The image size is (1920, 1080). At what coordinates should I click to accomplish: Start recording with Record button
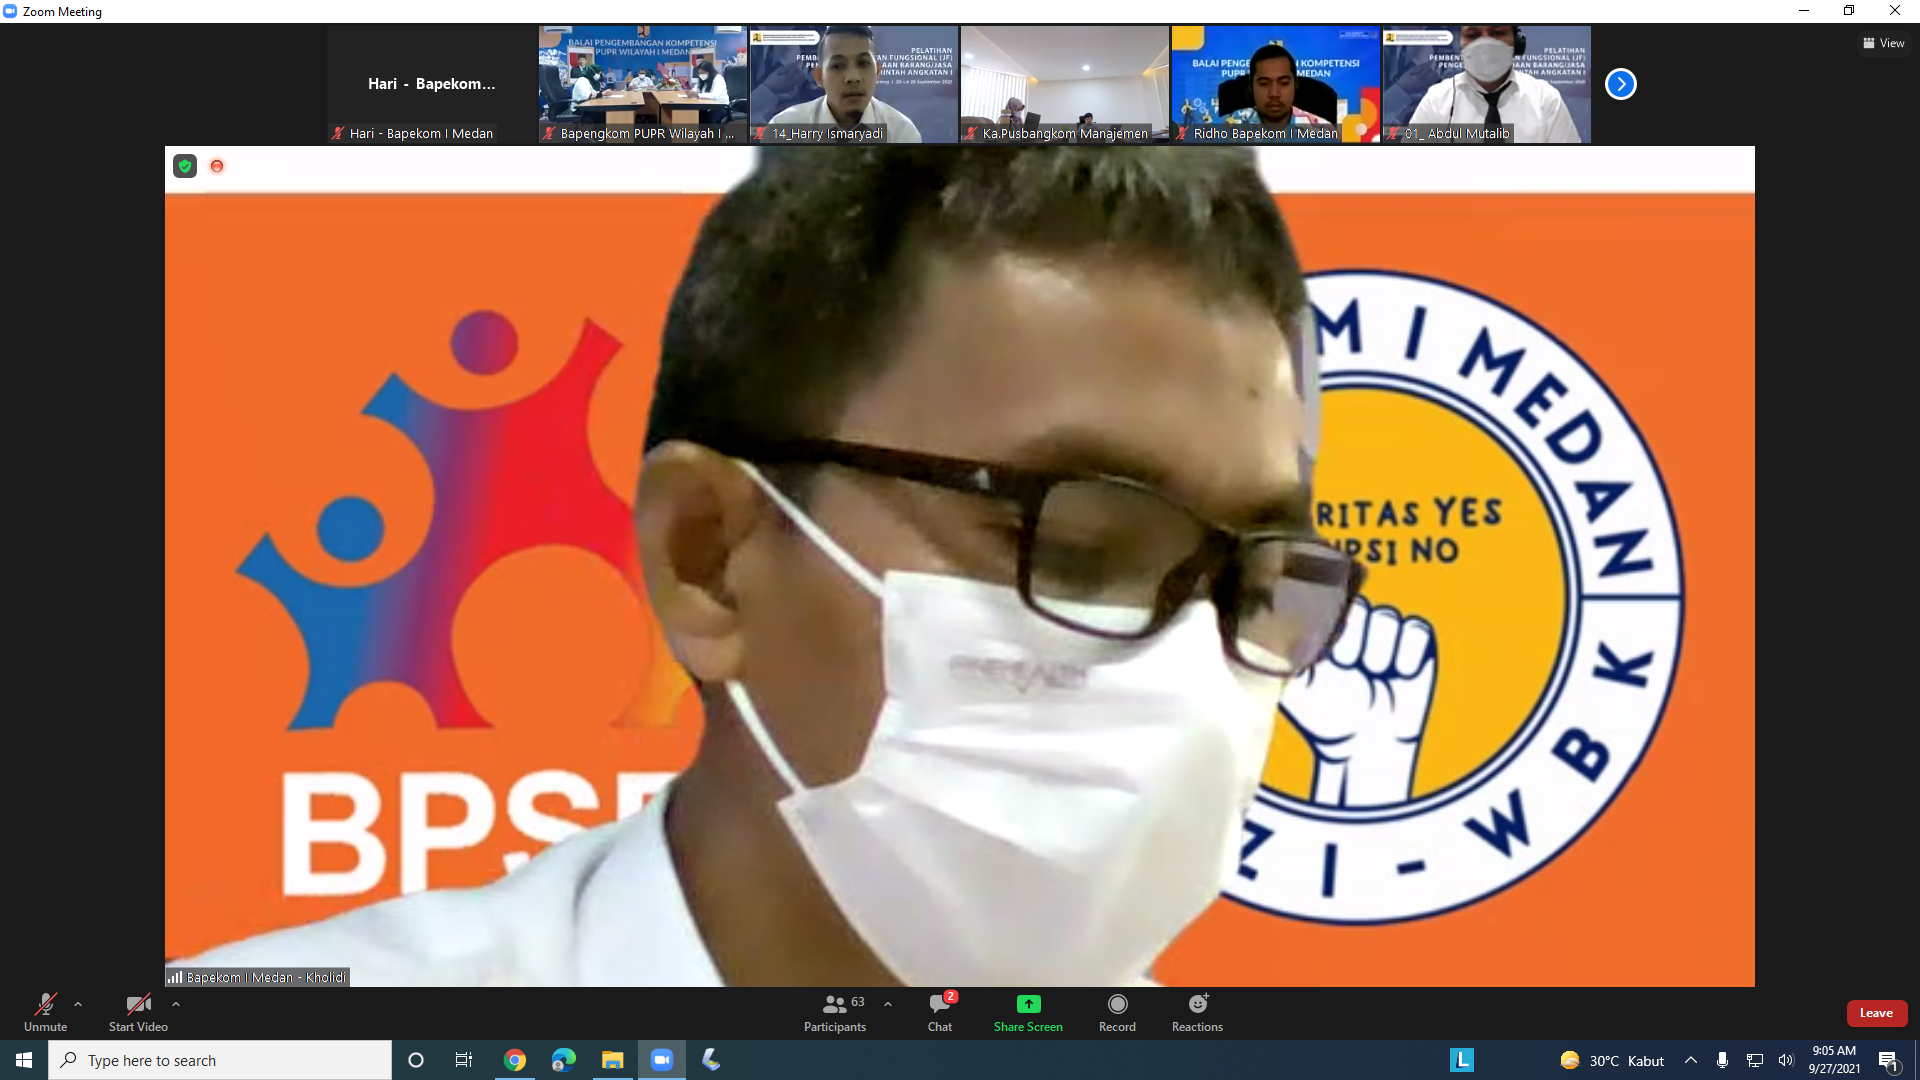[1117, 1012]
